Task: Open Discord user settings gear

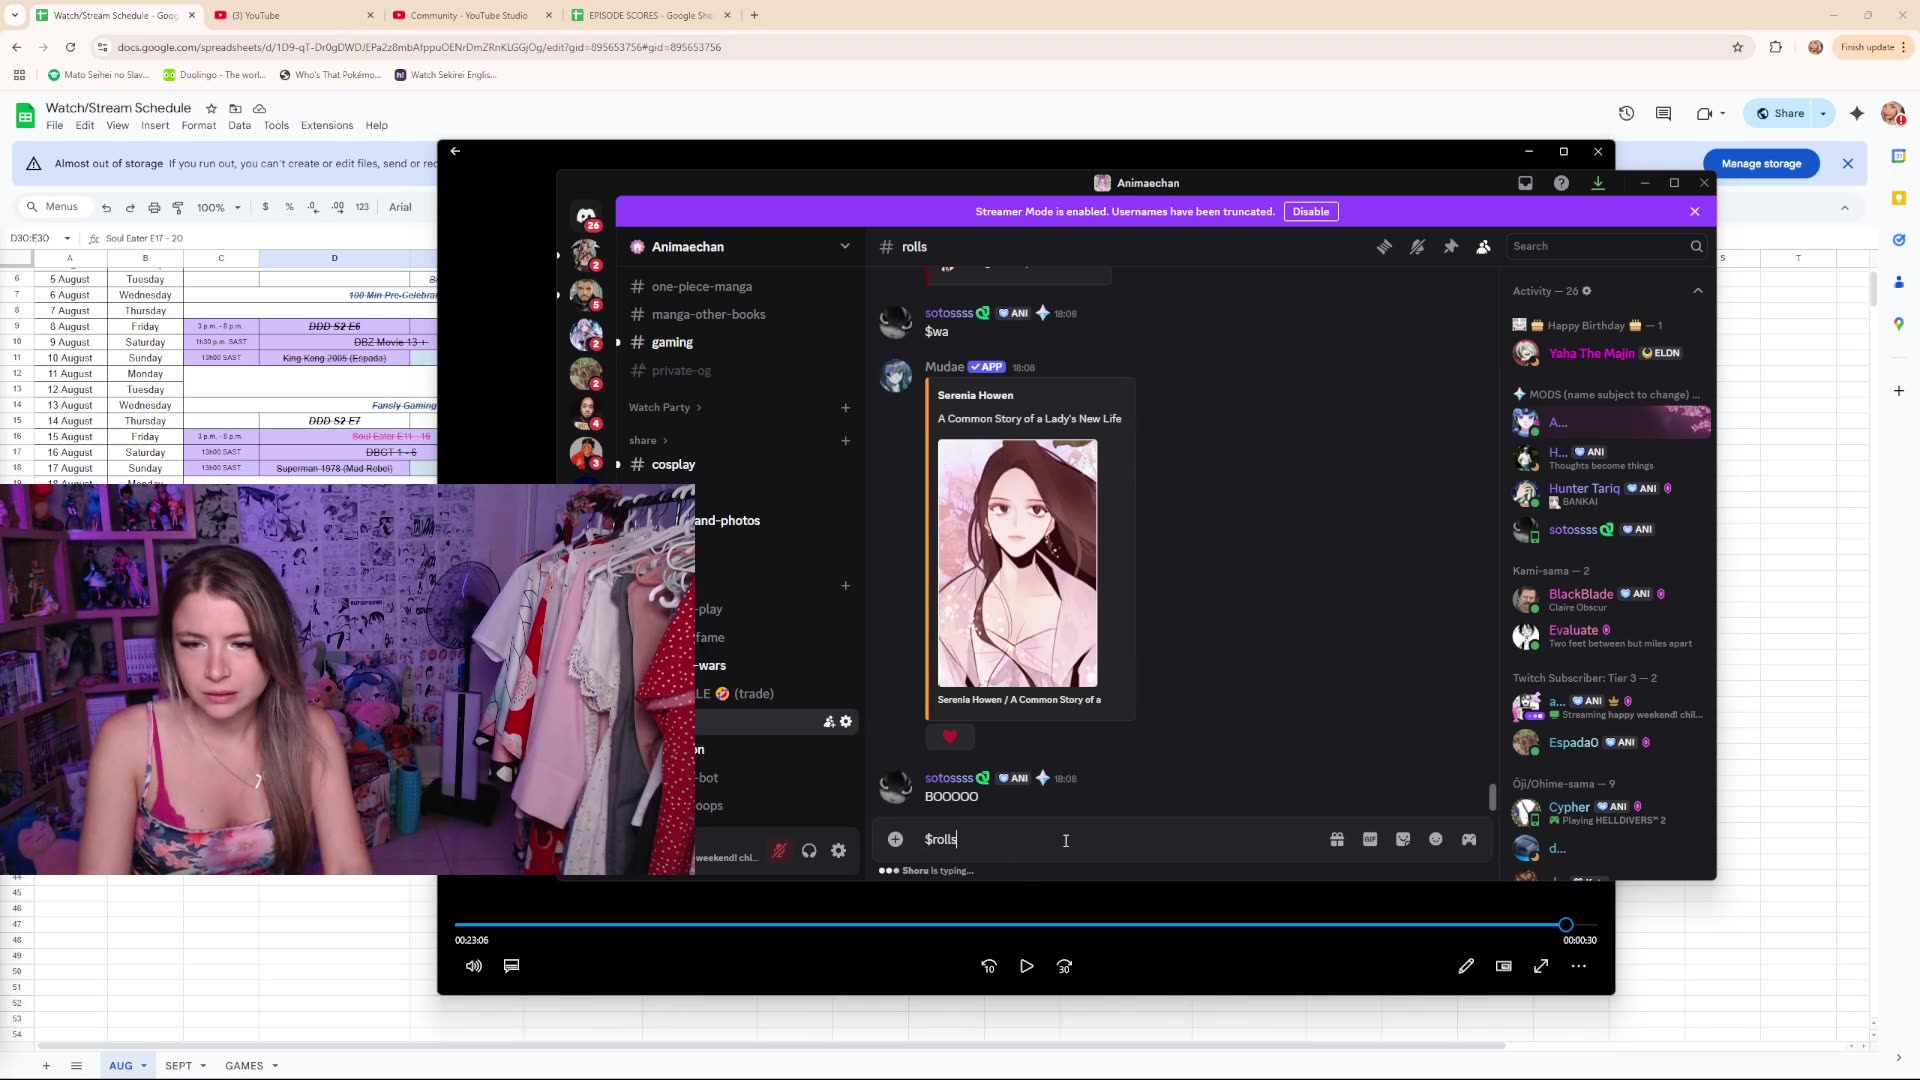Action: (839, 851)
